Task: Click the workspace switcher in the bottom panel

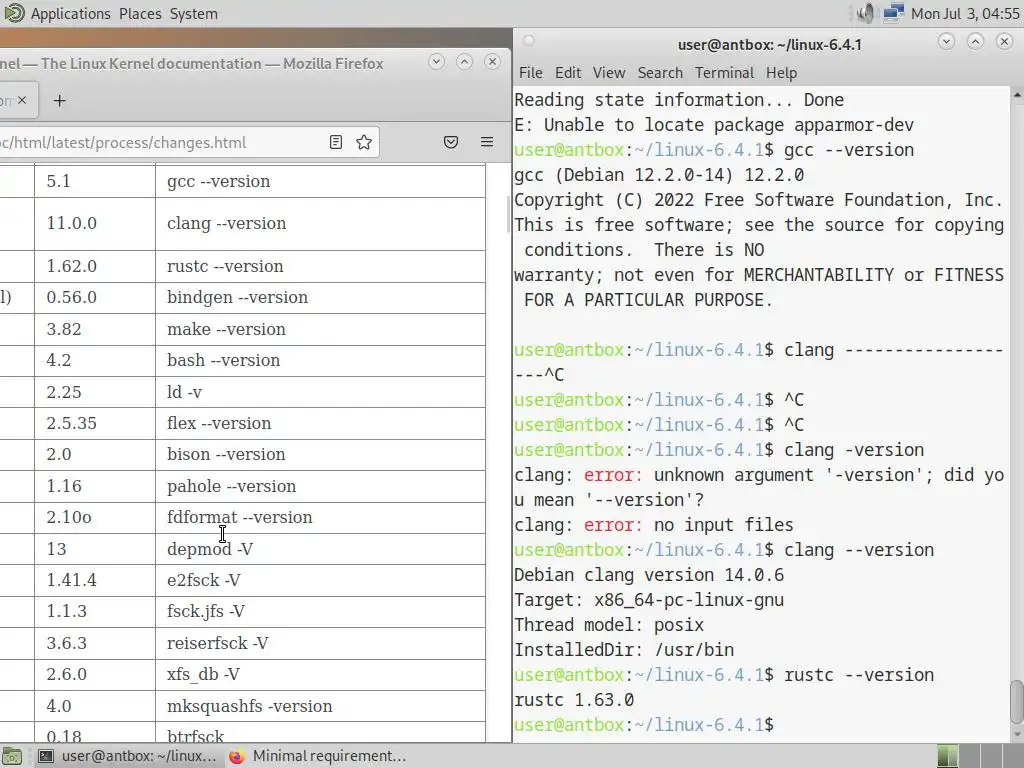Action: (978, 756)
